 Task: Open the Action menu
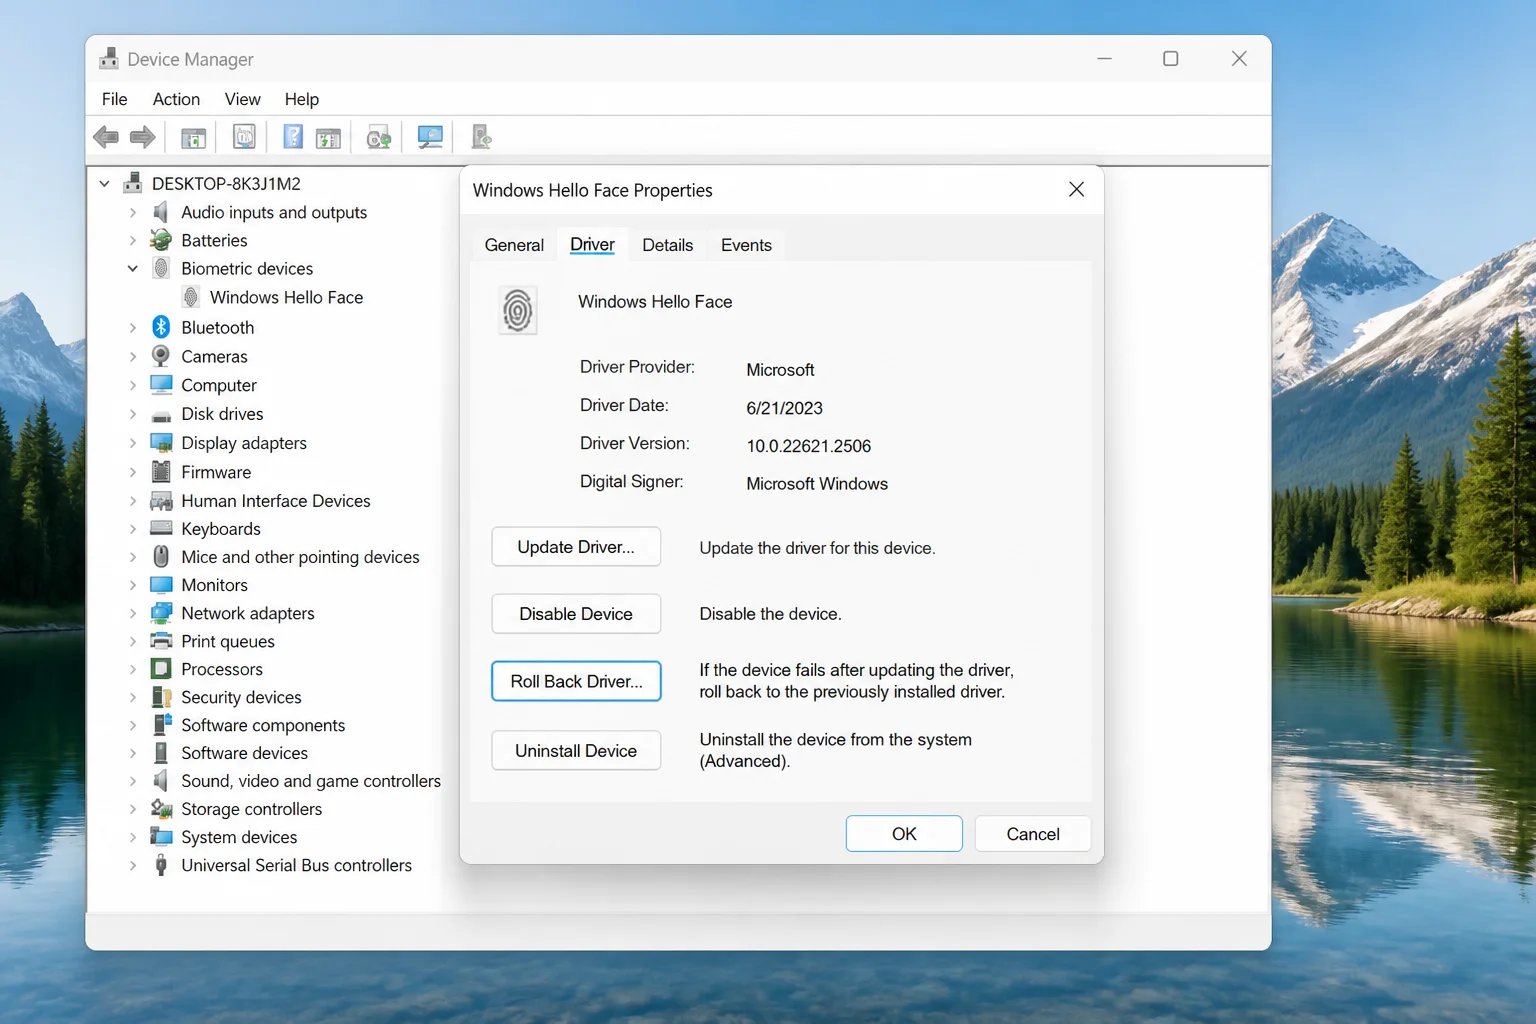point(176,99)
